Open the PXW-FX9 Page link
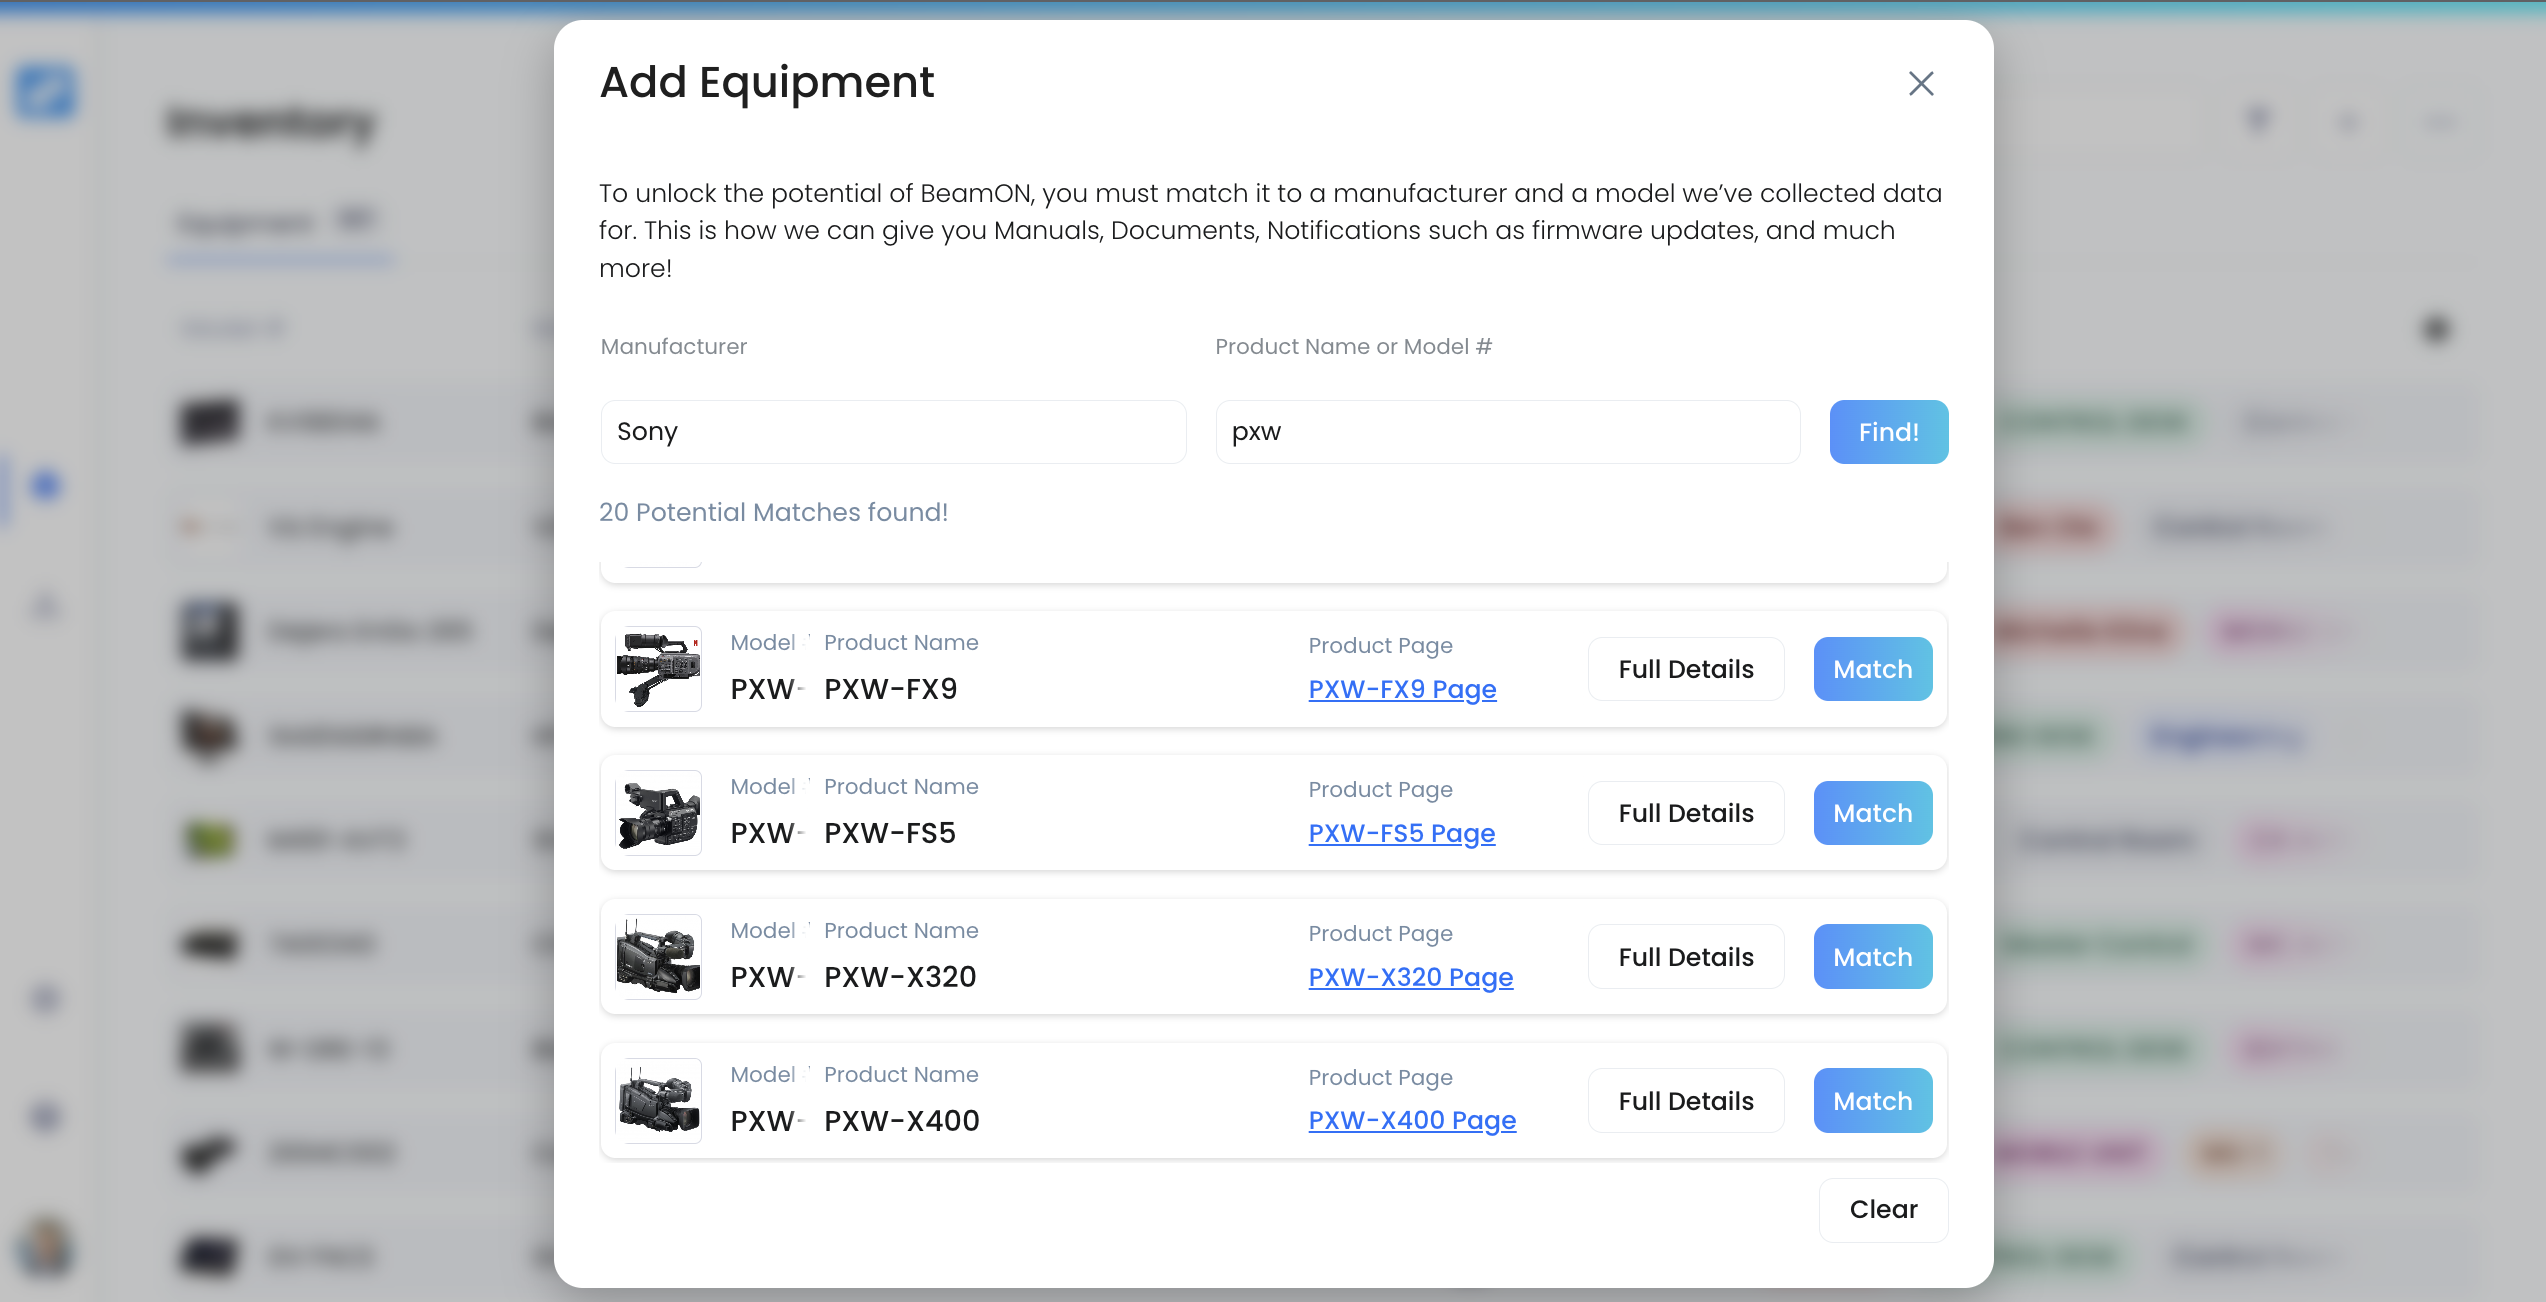The height and width of the screenshot is (1302, 2546). (1402, 689)
